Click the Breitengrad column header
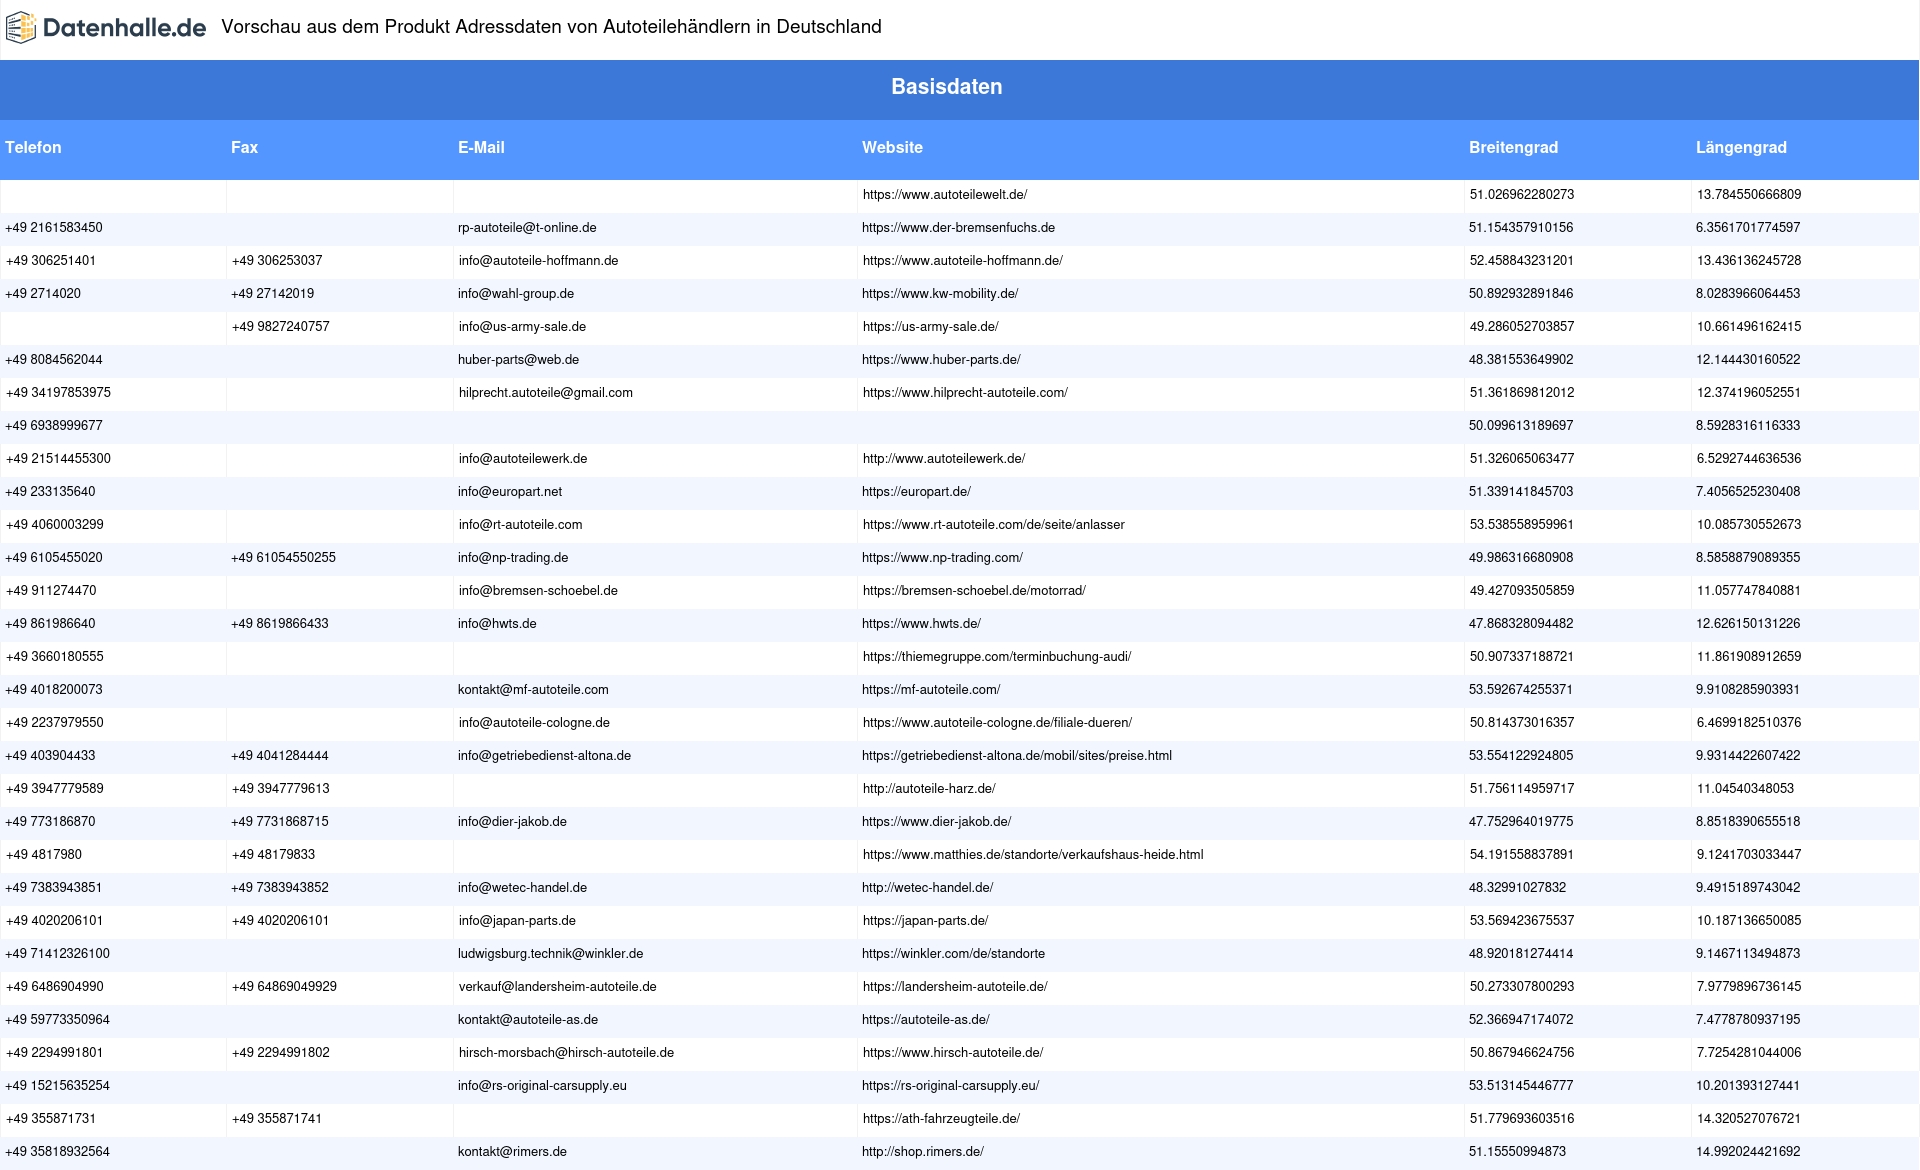This screenshot has width=1920, height=1170. click(x=1513, y=147)
